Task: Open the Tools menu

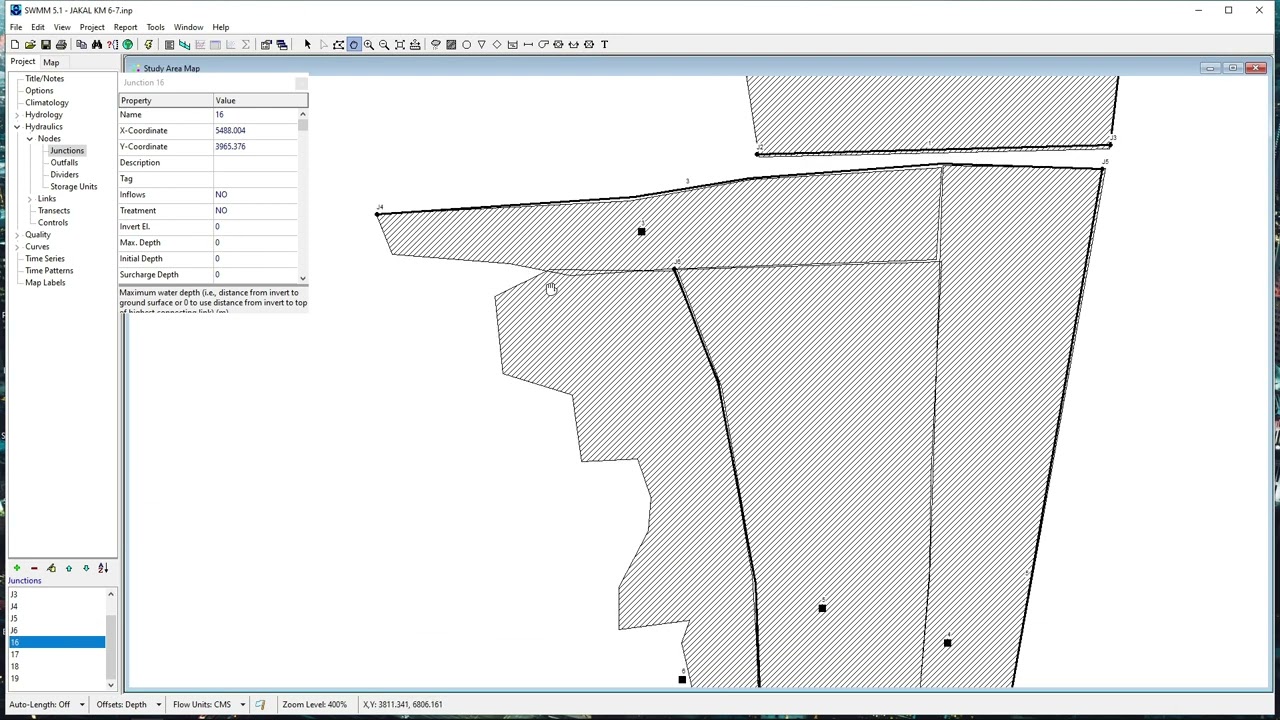Action: [155, 27]
